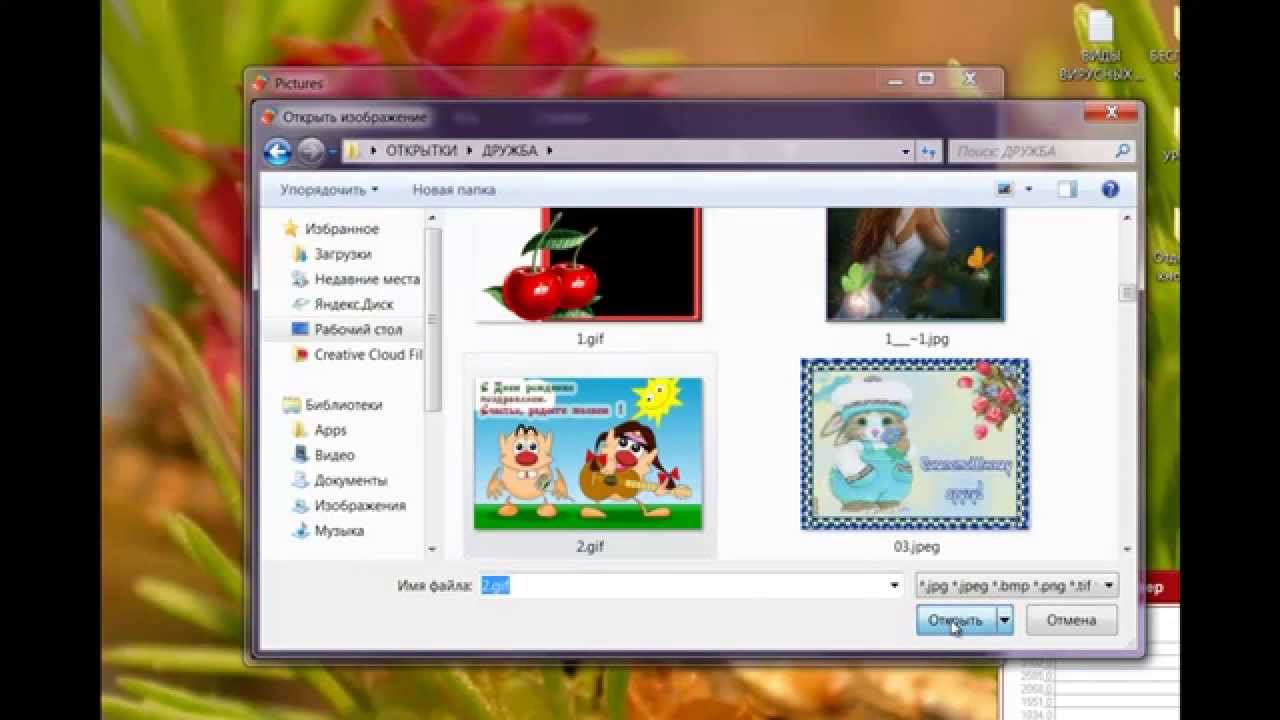Screen dimensions: 1280x720
Task: Select Библиотеки in navigation pane
Action: pyautogui.click(x=344, y=405)
